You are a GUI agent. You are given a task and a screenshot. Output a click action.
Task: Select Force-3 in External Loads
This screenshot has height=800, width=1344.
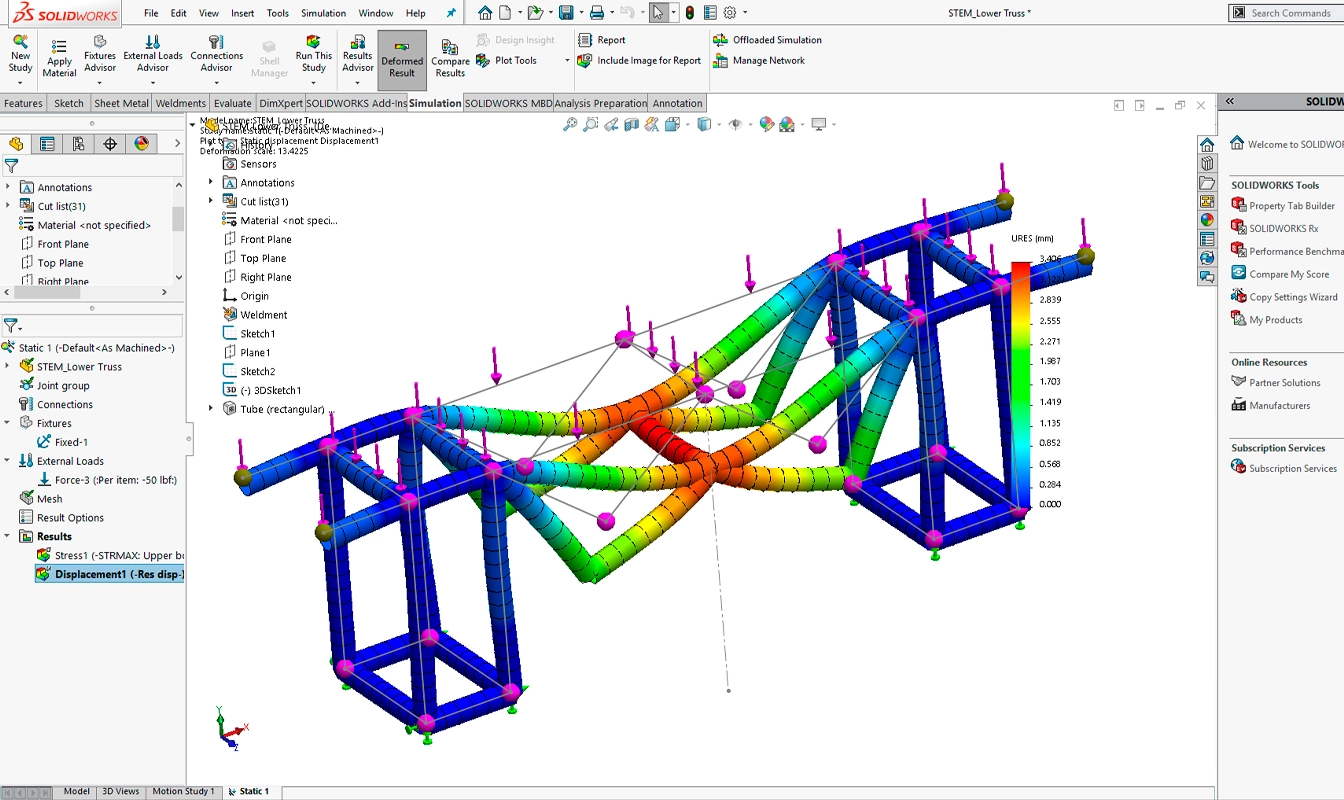(x=107, y=480)
